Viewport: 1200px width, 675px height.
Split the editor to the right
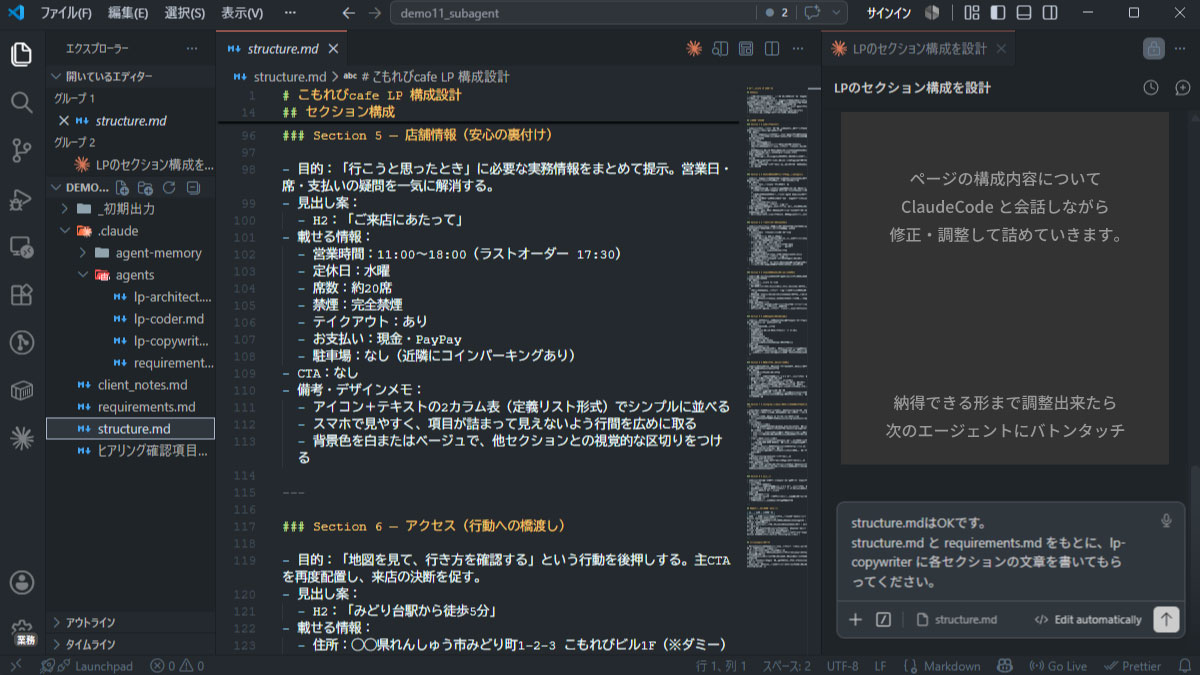772,48
